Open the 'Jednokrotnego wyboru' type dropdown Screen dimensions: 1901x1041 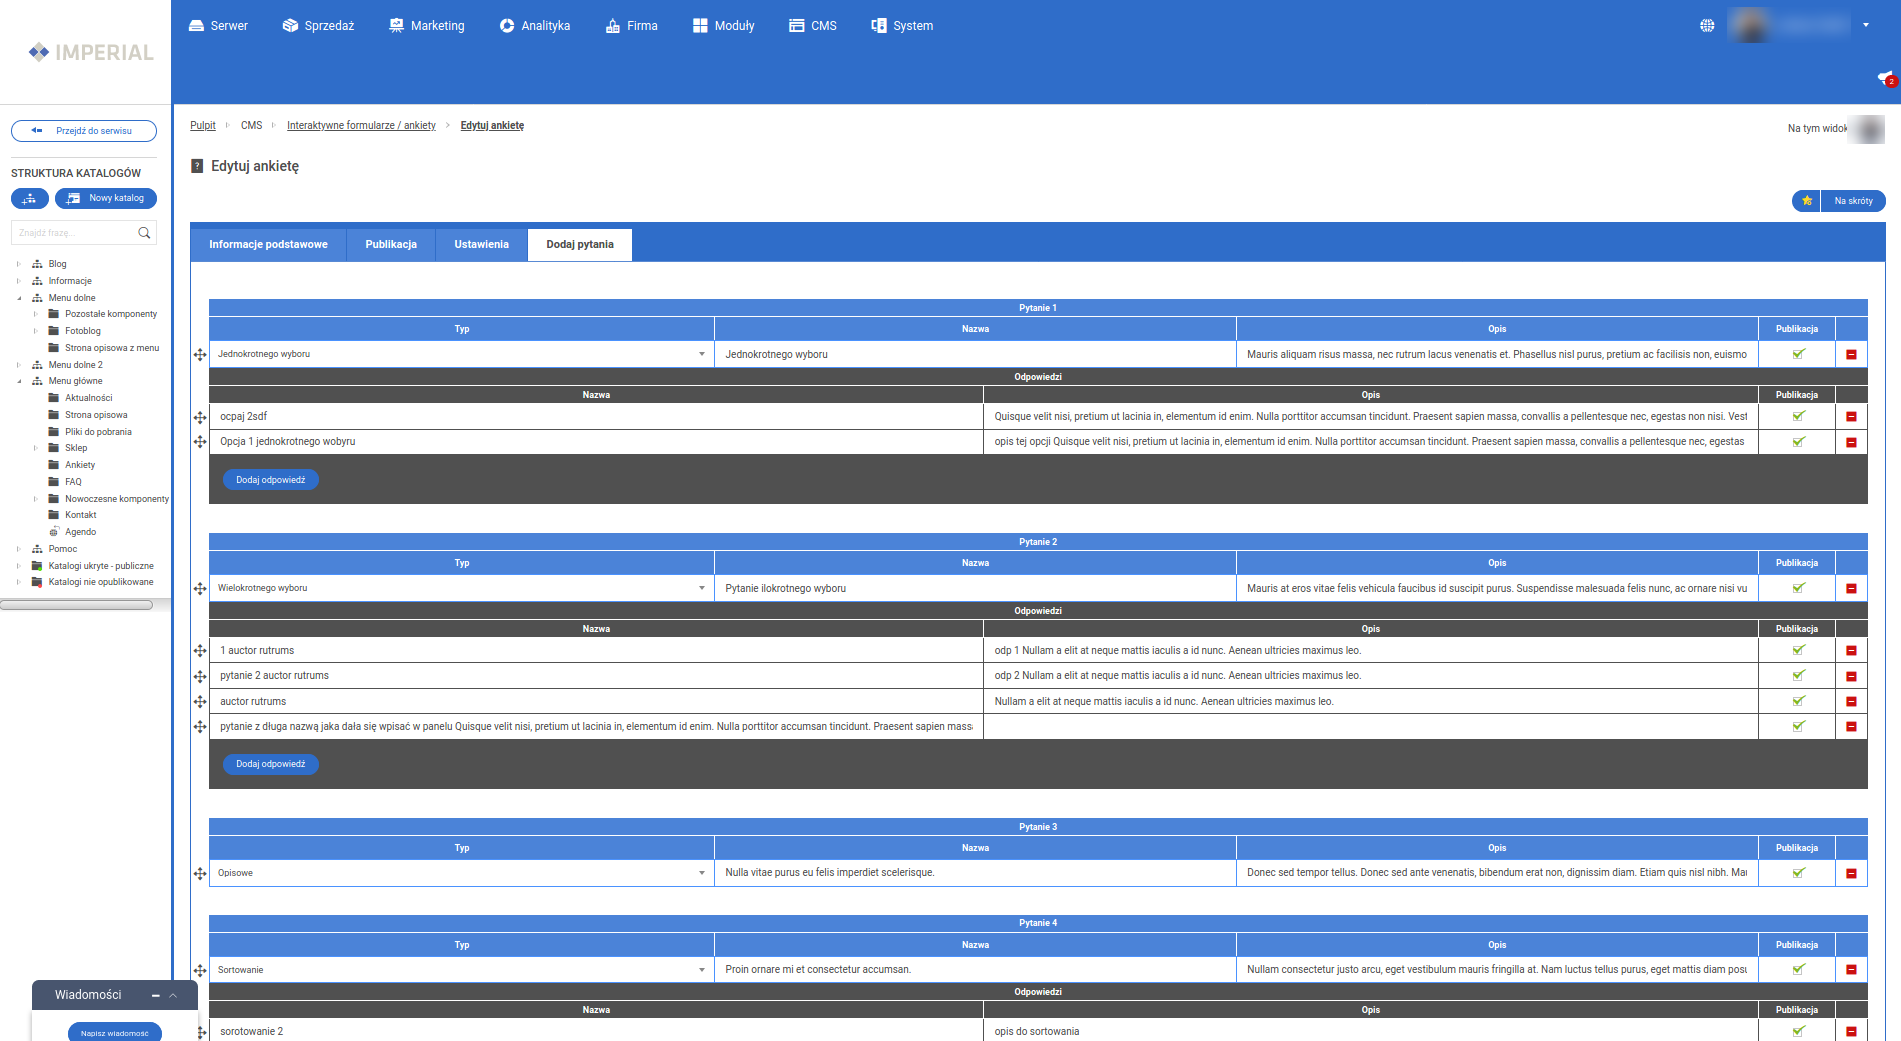coord(461,354)
